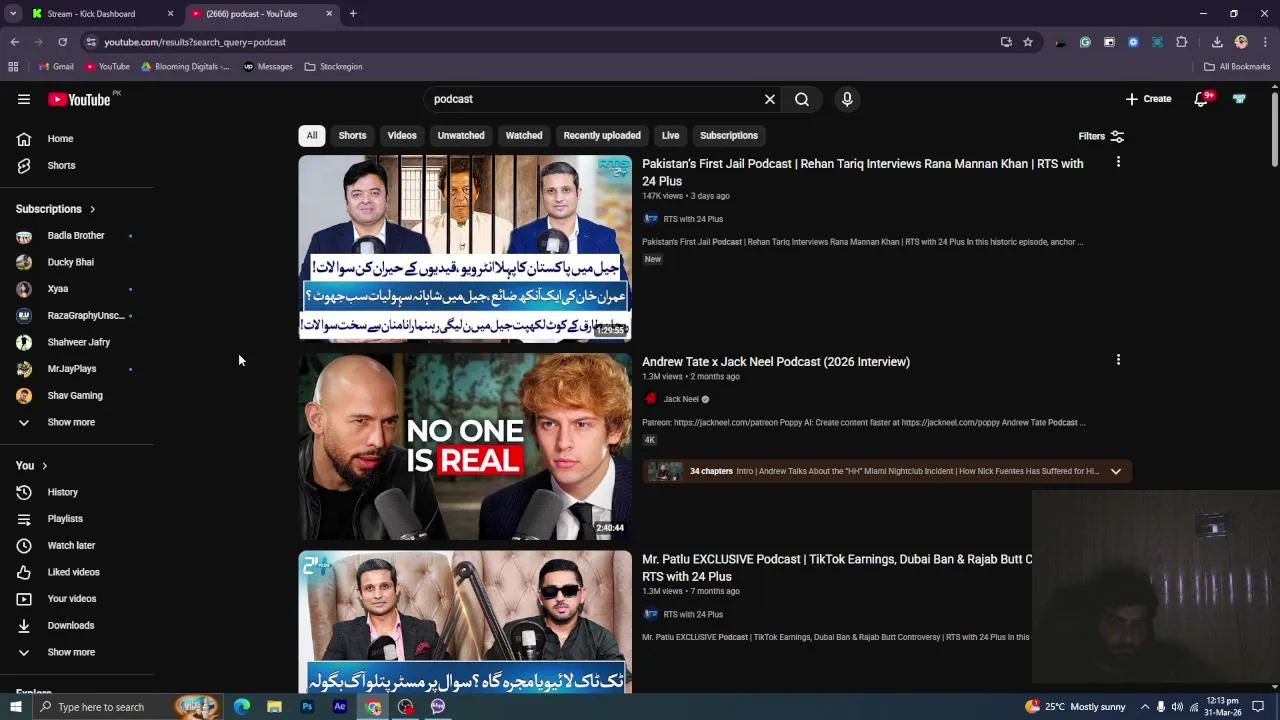Open Shahweer Jafry channel
The height and width of the screenshot is (720, 1280).
(77, 342)
